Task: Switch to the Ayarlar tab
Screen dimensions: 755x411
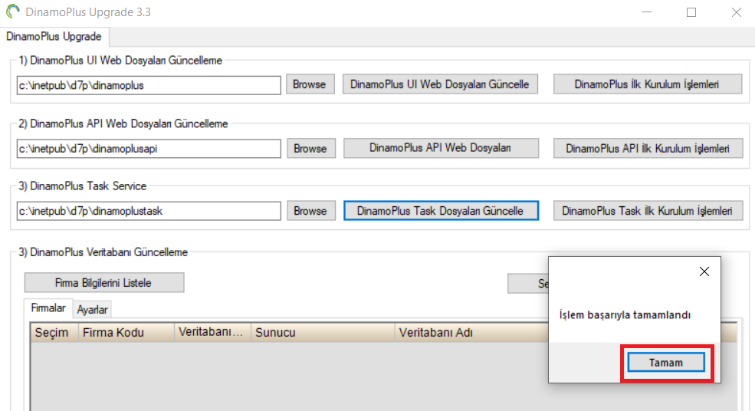Action: [x=92, y=309]
